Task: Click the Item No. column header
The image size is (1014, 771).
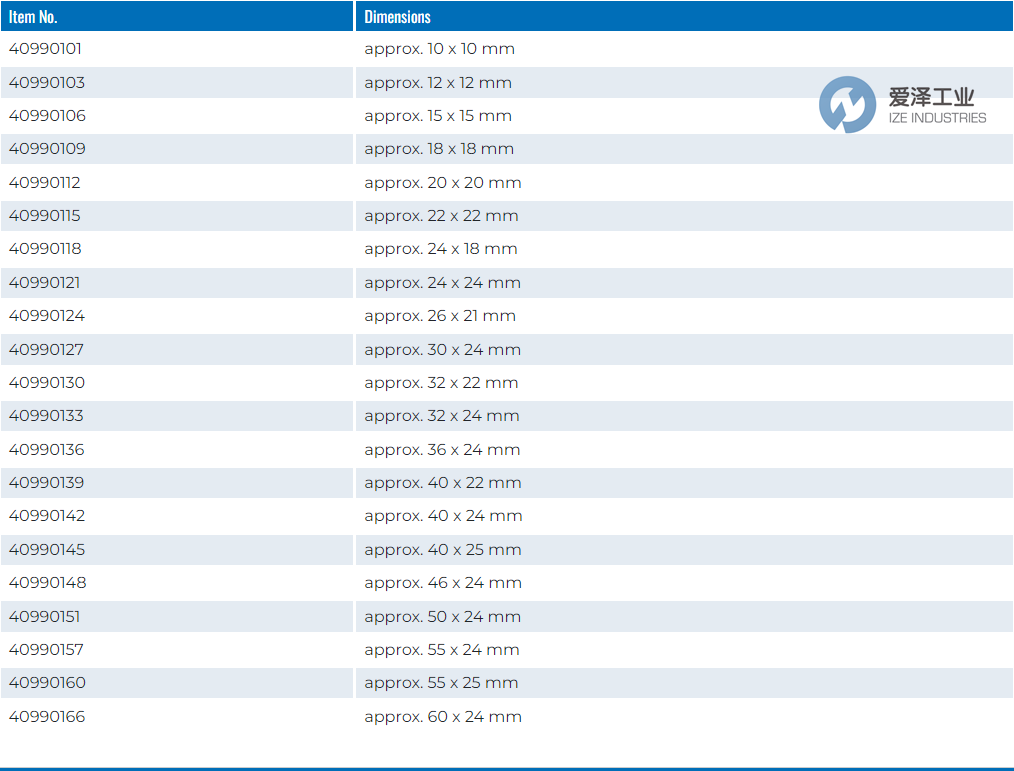Action: [34, 17]
